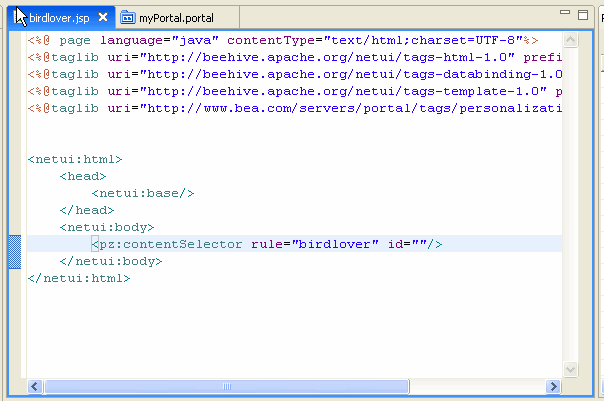Minimize the editor pane
This screenshot has height=401, width=604.
point(565,13)
